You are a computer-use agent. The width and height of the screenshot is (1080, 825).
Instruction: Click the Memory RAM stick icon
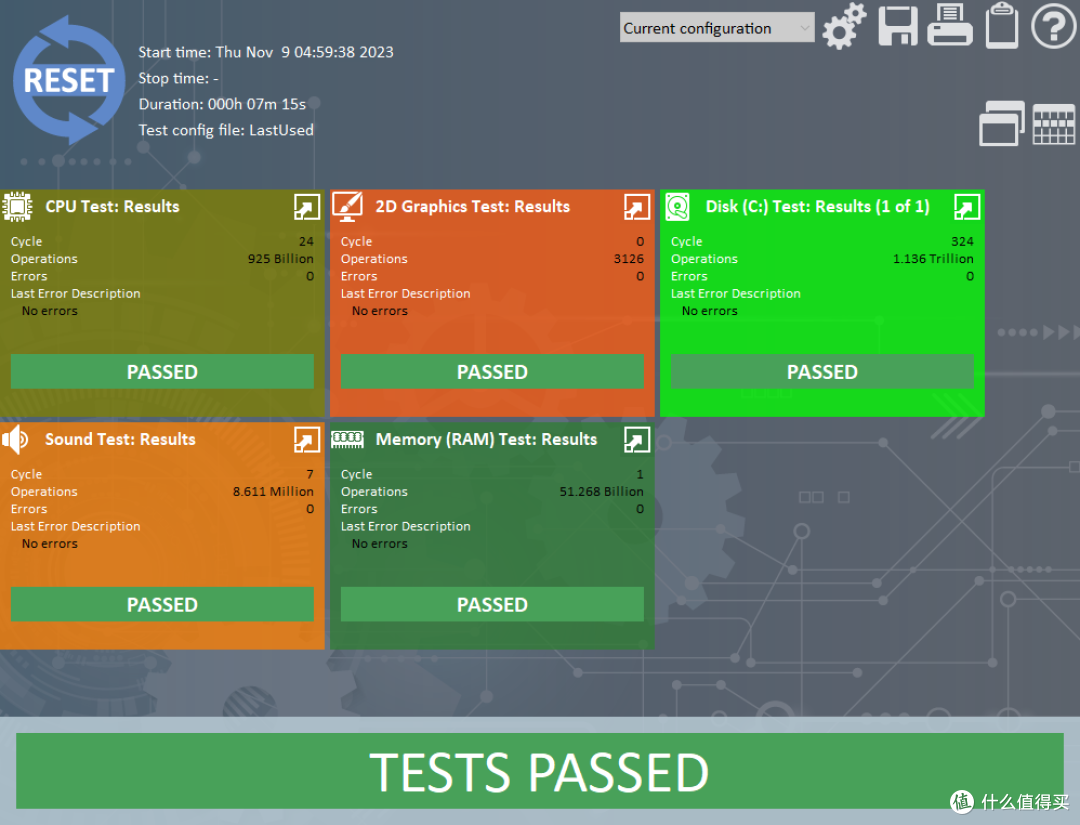coord(347,439)
